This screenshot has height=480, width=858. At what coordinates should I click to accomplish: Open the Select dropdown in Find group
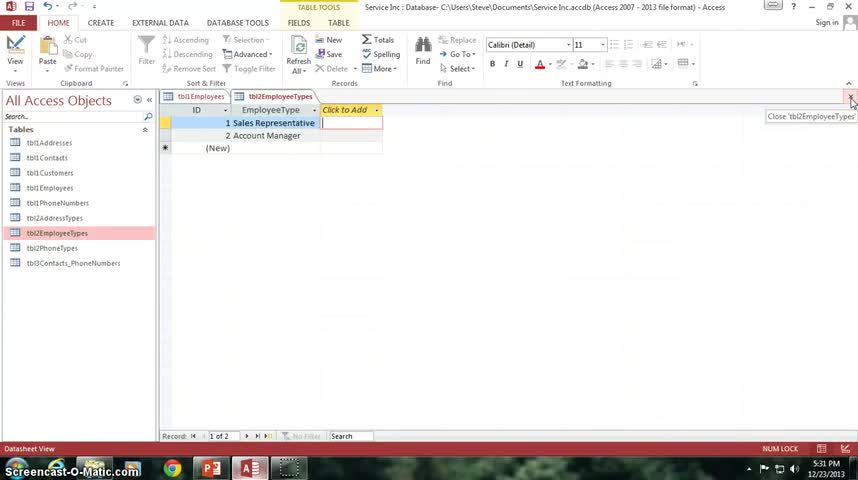click(457, 68)
